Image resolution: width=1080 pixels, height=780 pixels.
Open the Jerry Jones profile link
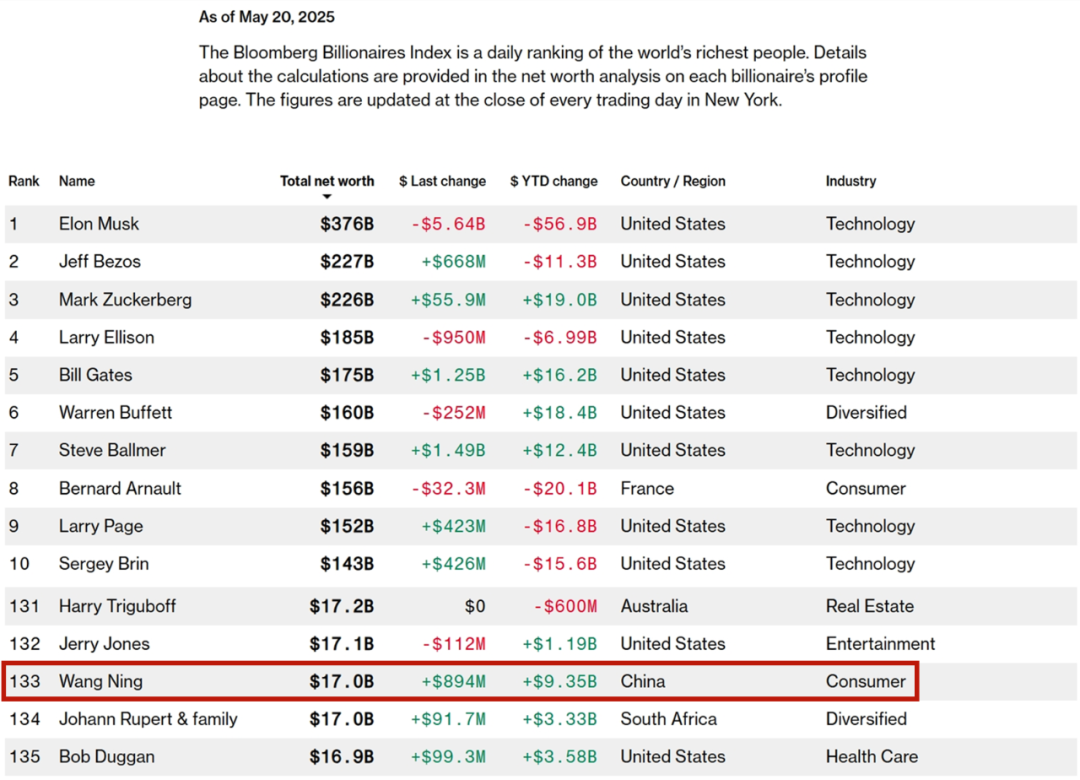pyautogui.click(x=104, y=644)
